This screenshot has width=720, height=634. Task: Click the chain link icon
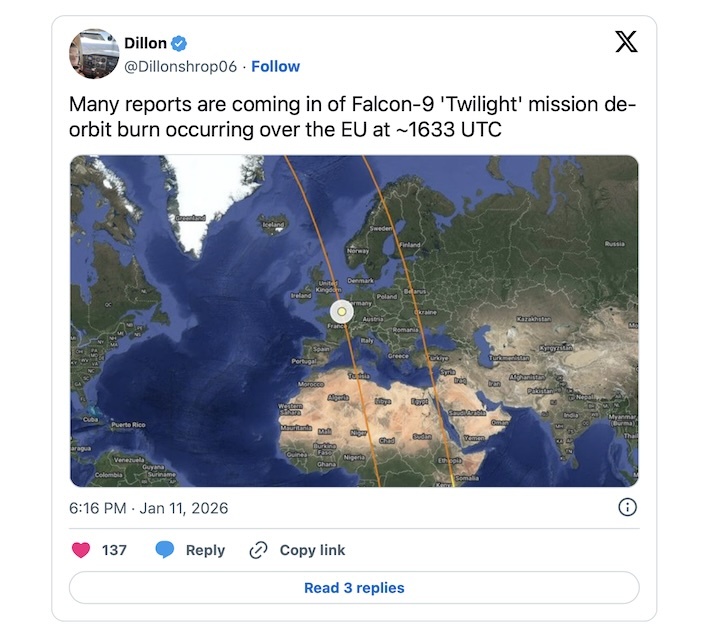[259, 550]
